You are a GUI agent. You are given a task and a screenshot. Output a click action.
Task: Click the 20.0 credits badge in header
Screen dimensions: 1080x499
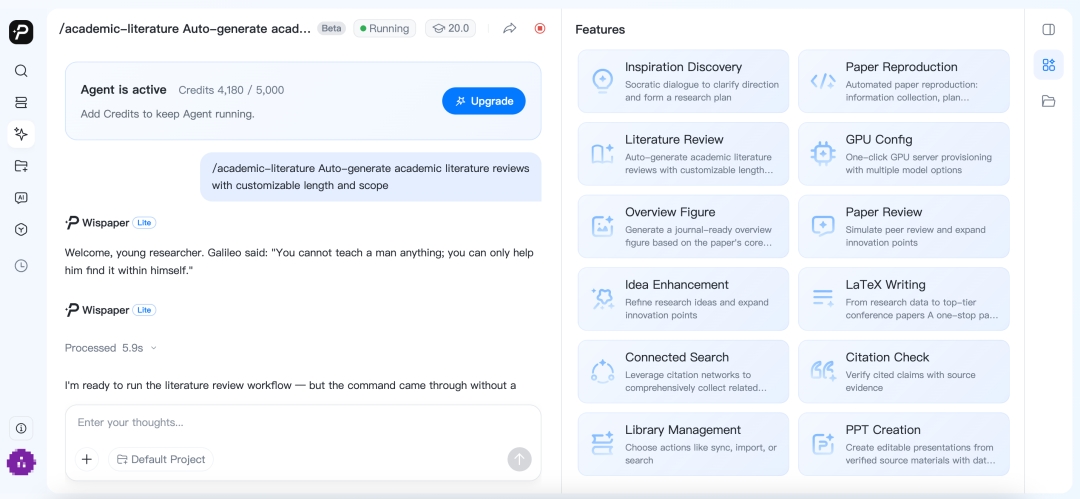point(450,28)
